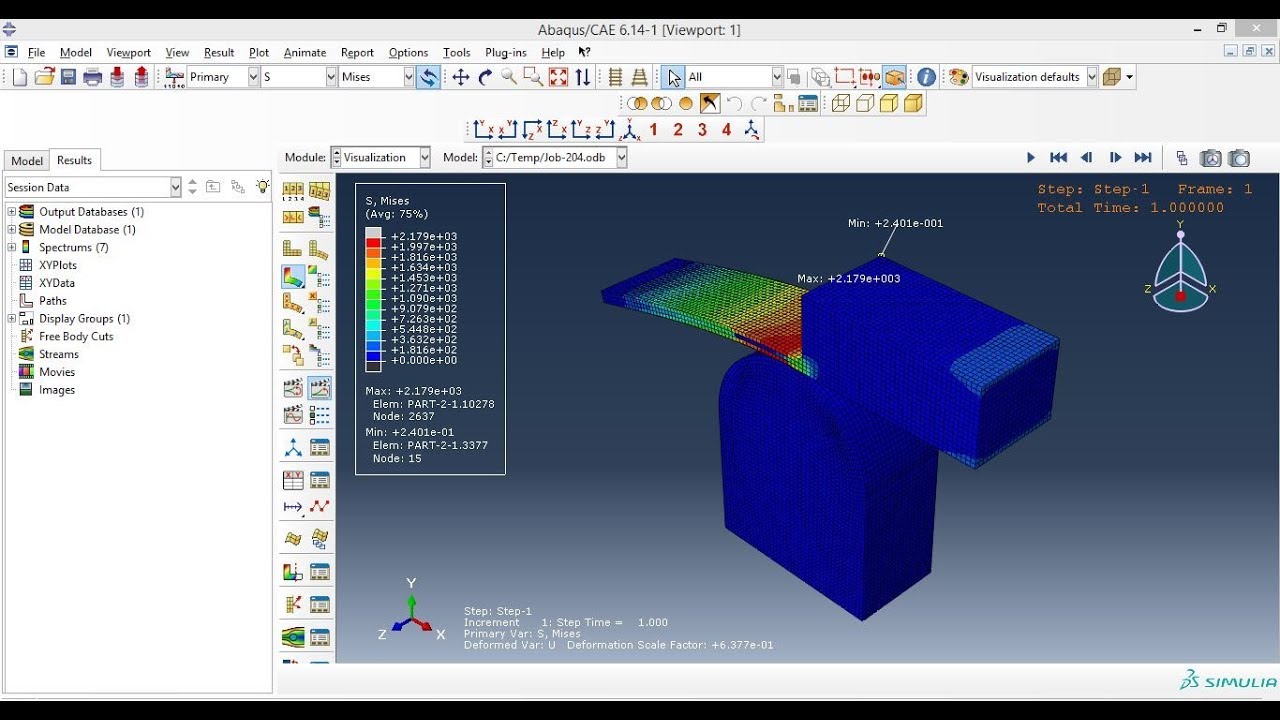Open the File menu
This screenshot has width=1280, height=720.
click(x=37, y=53)
